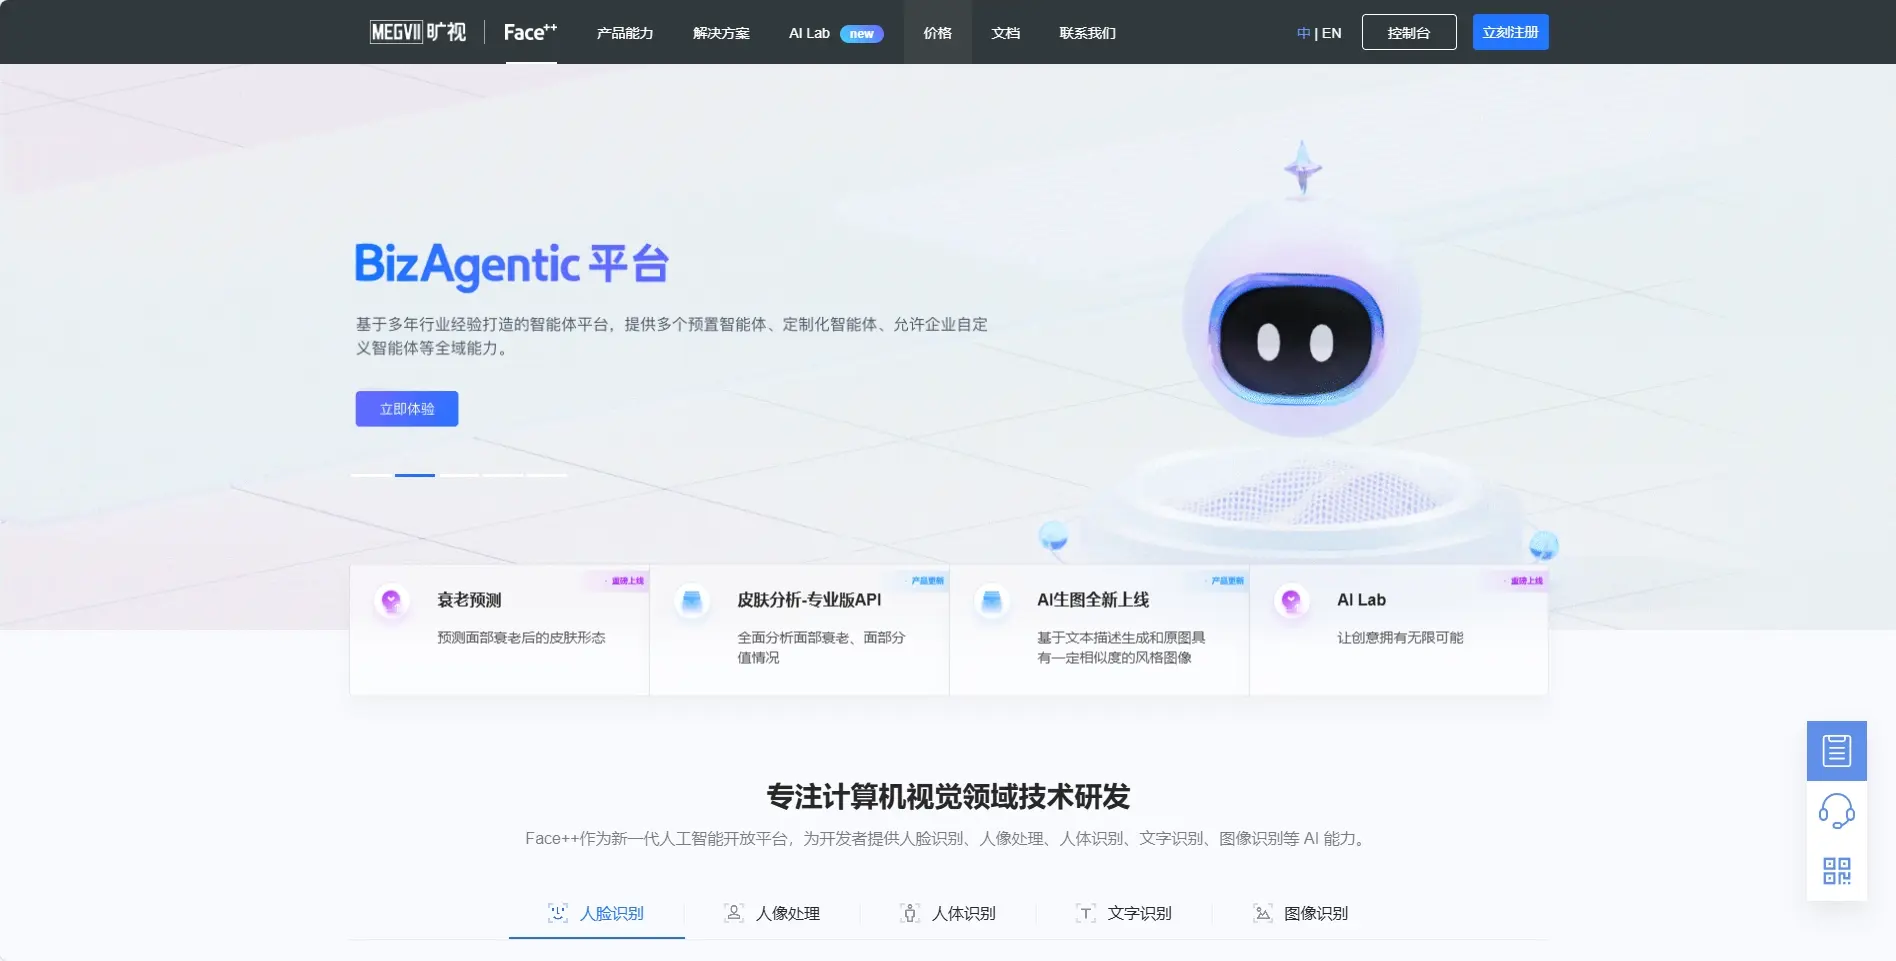
Task: Click the AI Lab card purple icon
Action: (1291, 601)
